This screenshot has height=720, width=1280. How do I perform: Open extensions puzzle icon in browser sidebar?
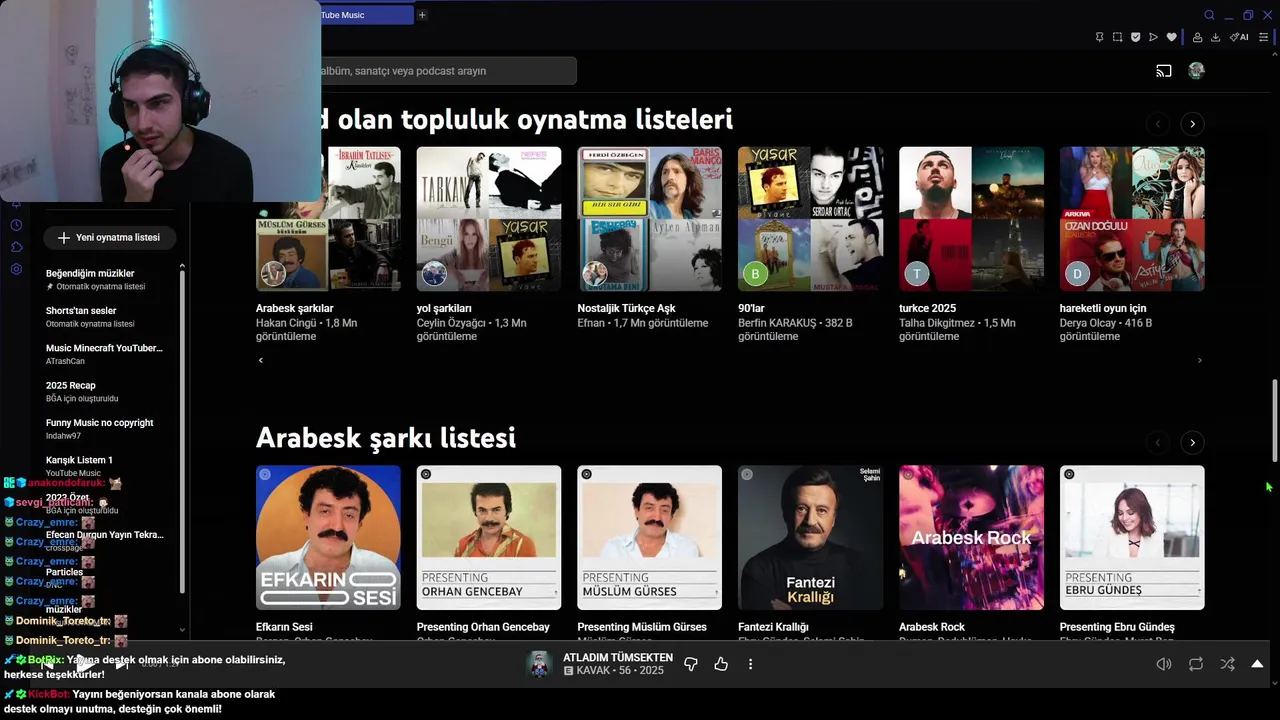(16, 247)
